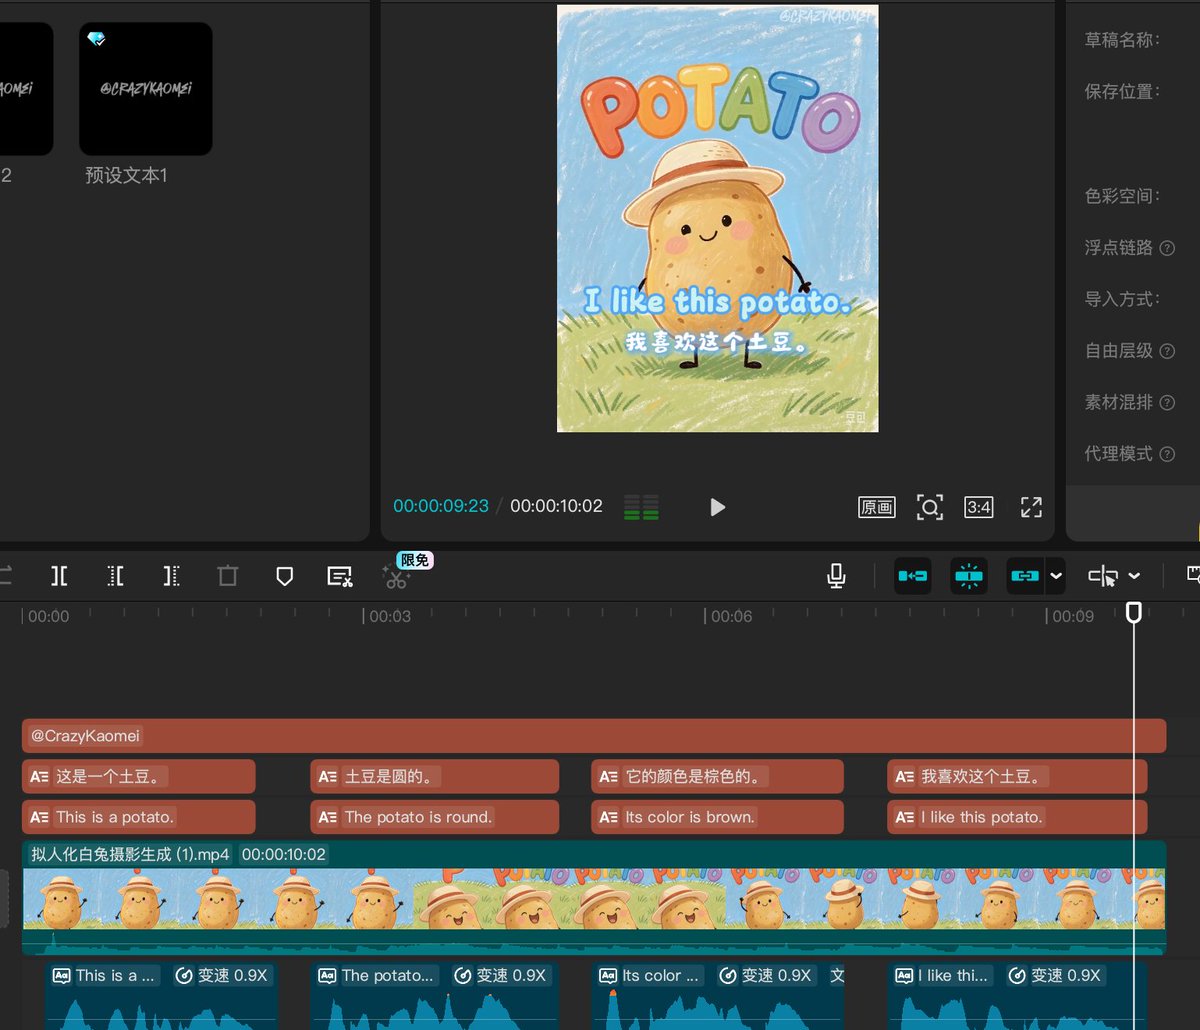Viewport: 1200px width, 1030px height.
Task: Click 变速 0.9X badge on "This is a" audio
Action: [221, 976]
